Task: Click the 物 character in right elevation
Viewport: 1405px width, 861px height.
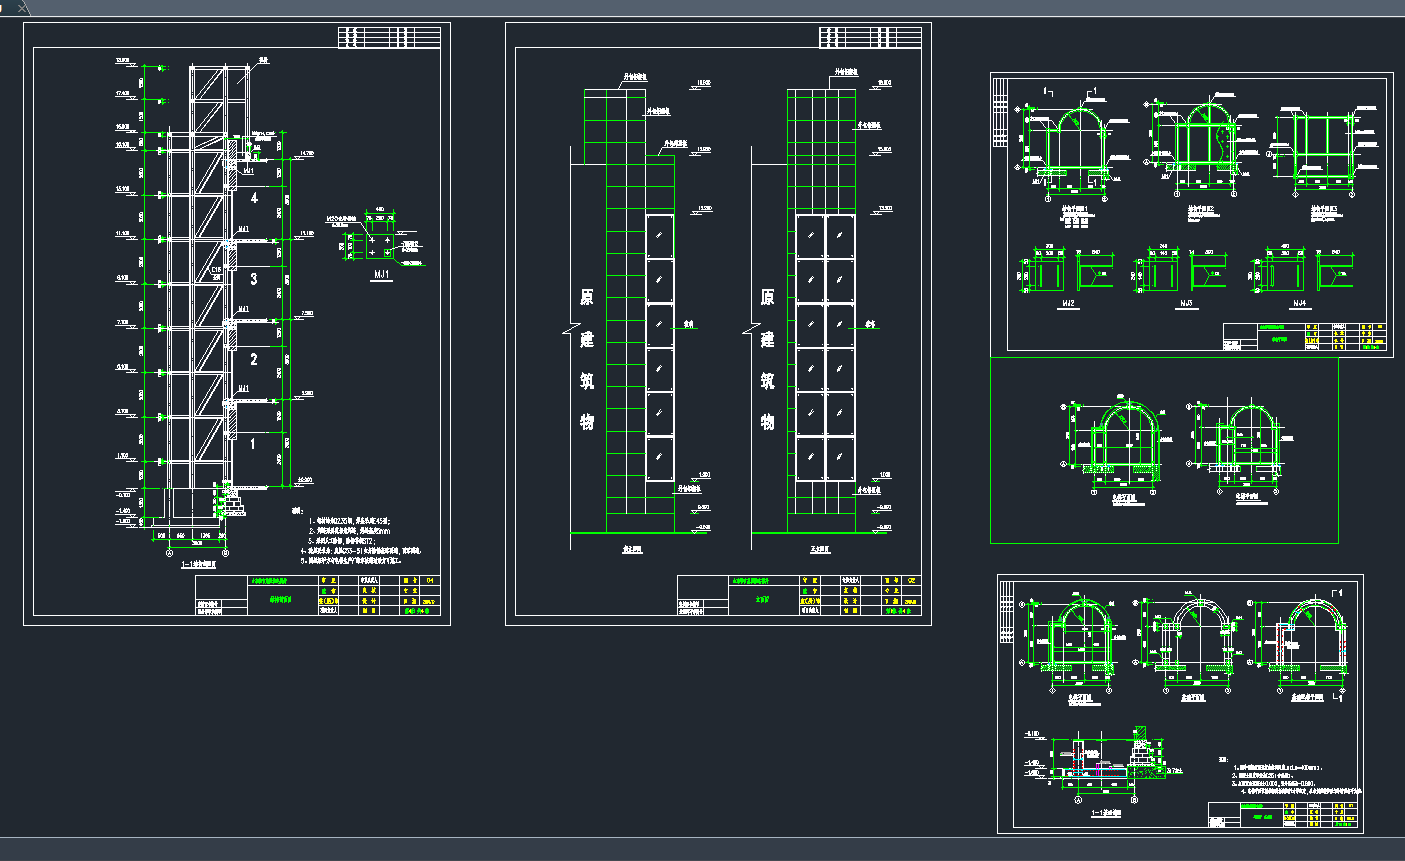Action: [768, 420]
